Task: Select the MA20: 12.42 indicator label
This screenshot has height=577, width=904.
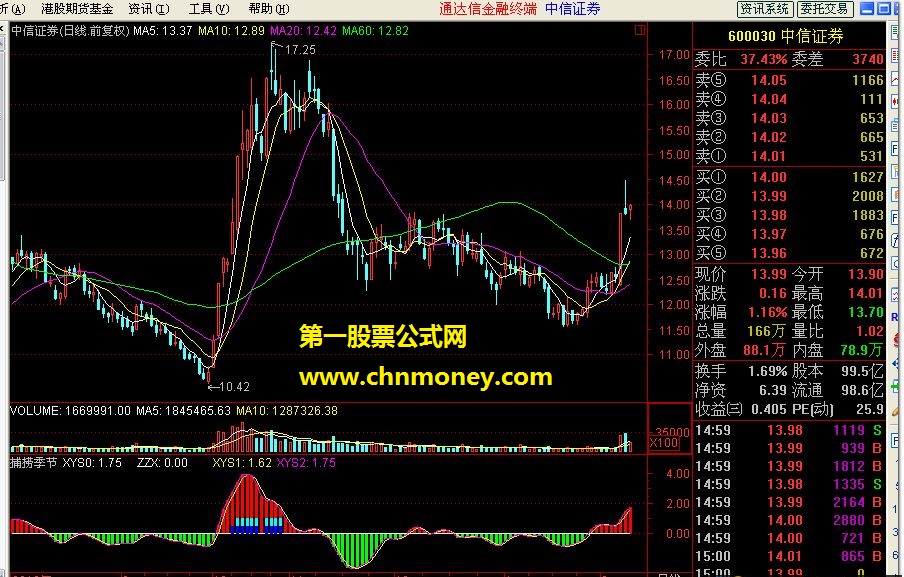Action: (303, 31)
